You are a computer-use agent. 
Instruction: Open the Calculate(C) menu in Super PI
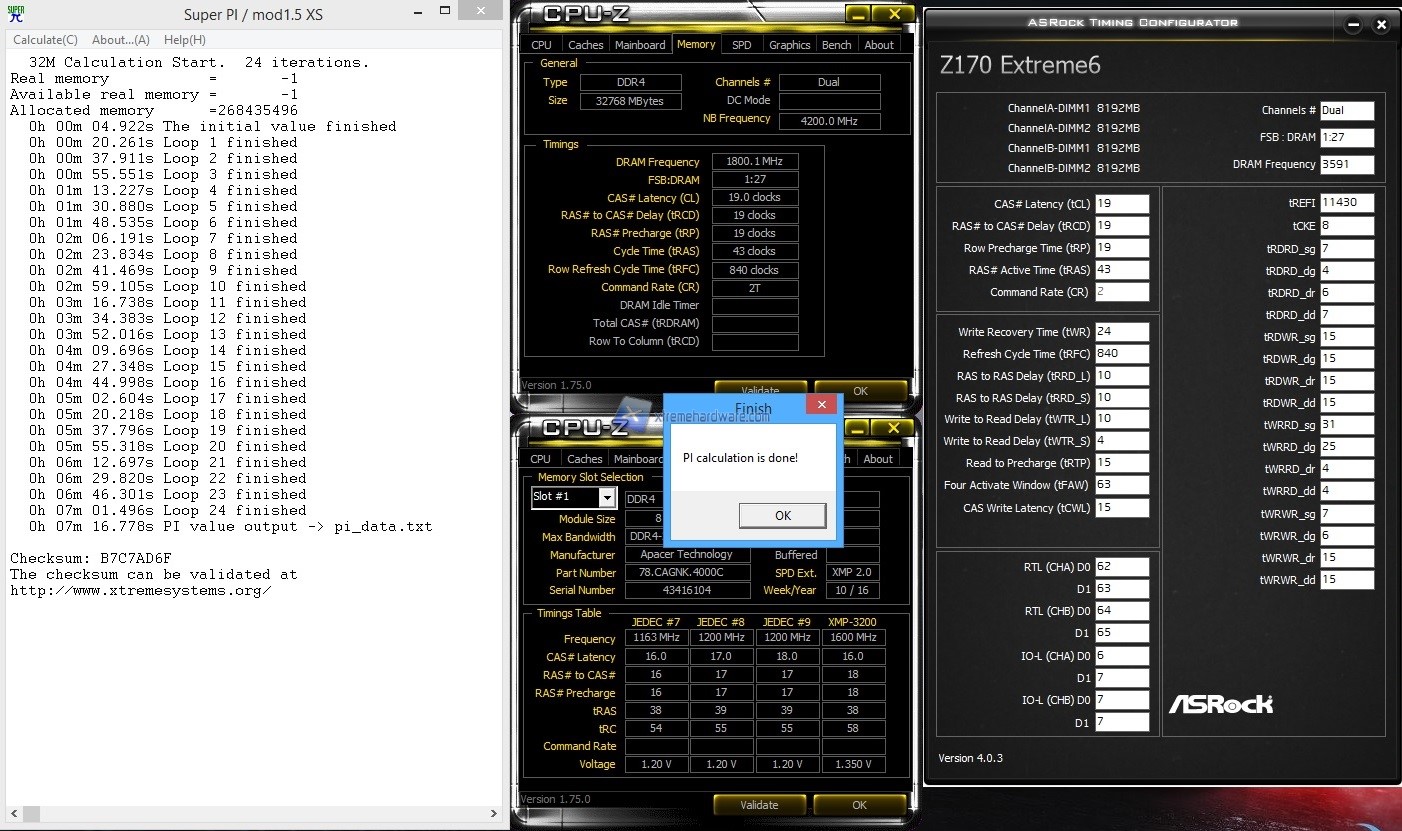pos(45,40)
